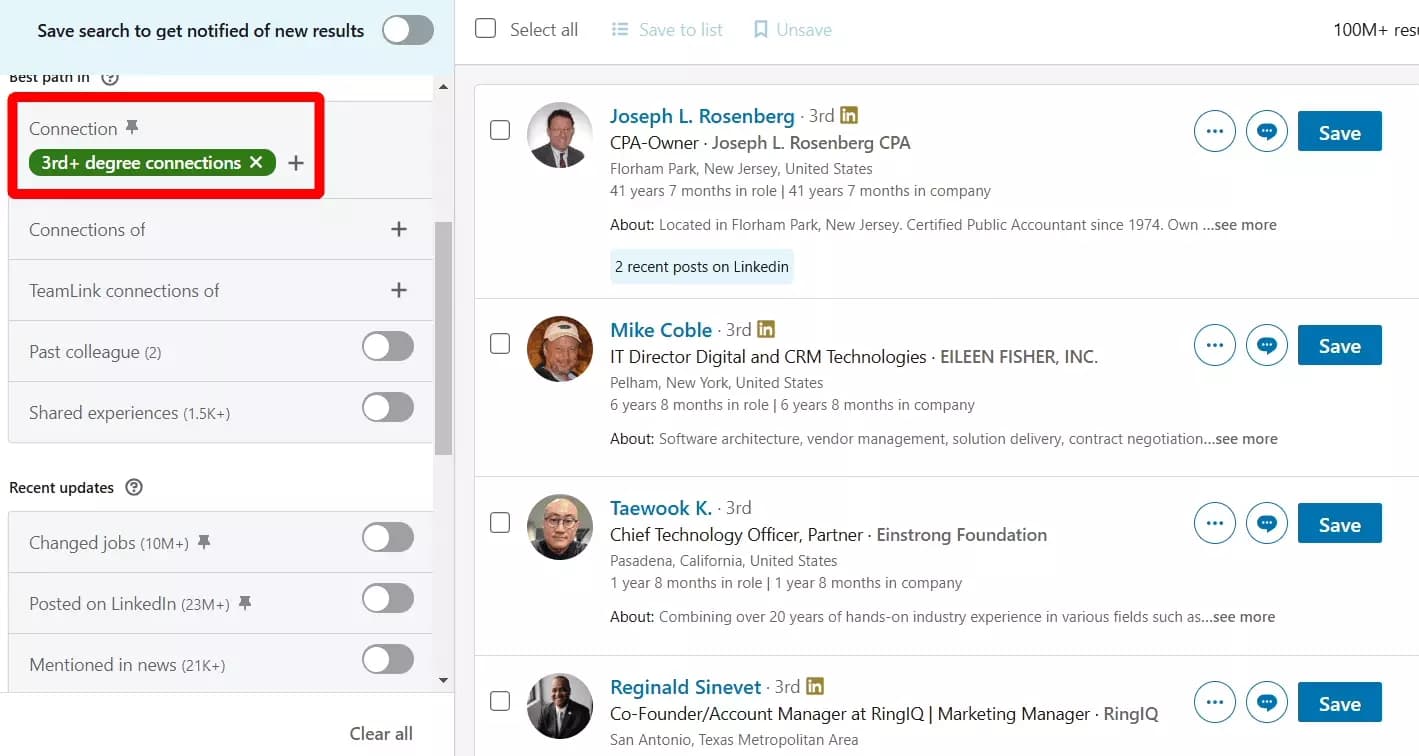Screen dimensions: 1419x756
Task: Expand the TeamLink connections of filter
Action: (x=399, y=290)
